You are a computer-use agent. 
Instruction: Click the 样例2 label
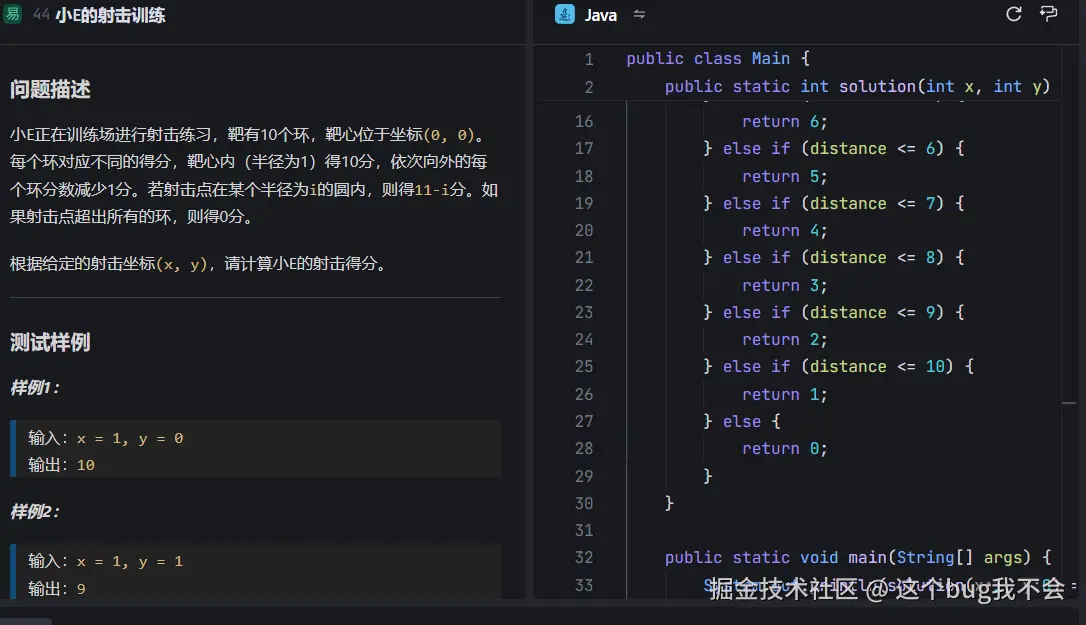(35, 512)
